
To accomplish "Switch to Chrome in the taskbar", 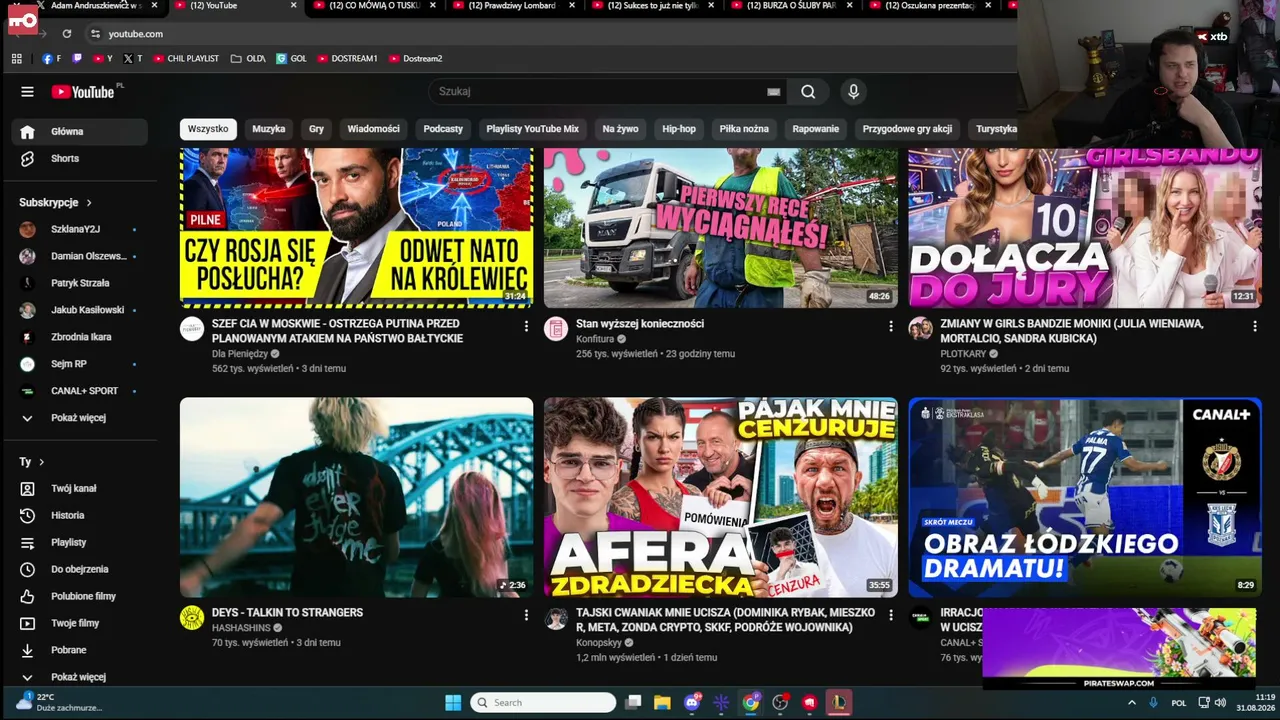I will point(751,703).
